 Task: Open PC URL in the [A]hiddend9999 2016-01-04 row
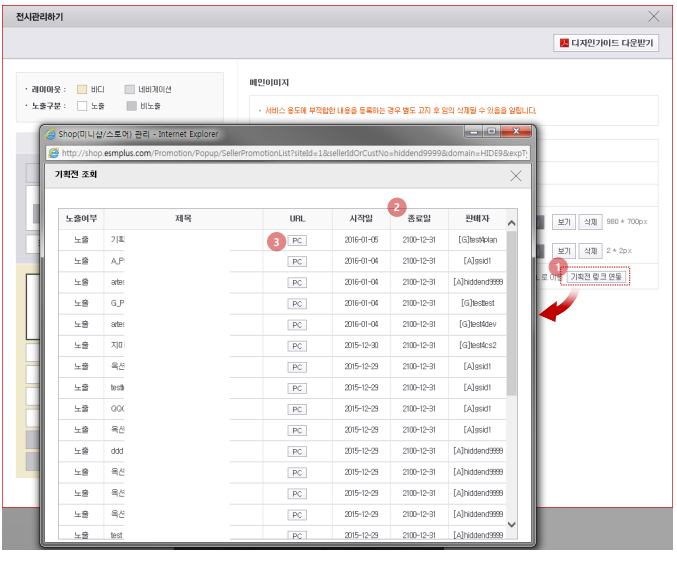[x=297, y=283]
